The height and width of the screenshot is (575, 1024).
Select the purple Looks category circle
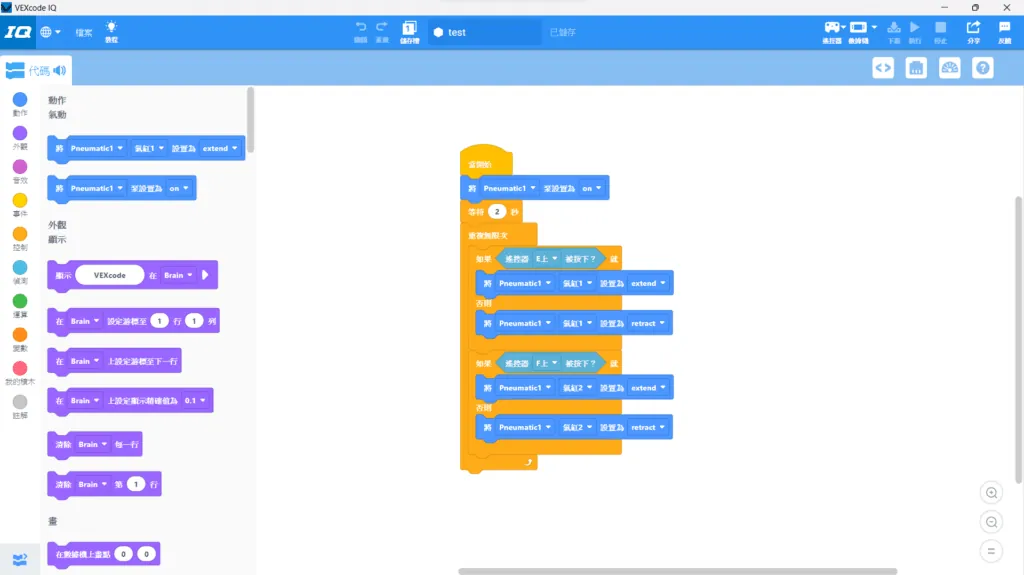tap(20, 133)
